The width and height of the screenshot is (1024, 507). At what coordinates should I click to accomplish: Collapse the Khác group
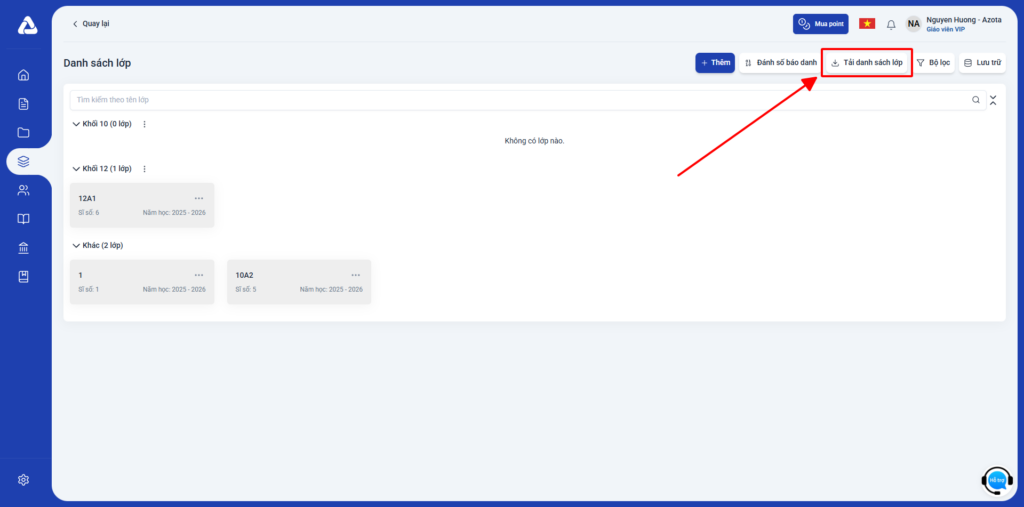(76, 245)
